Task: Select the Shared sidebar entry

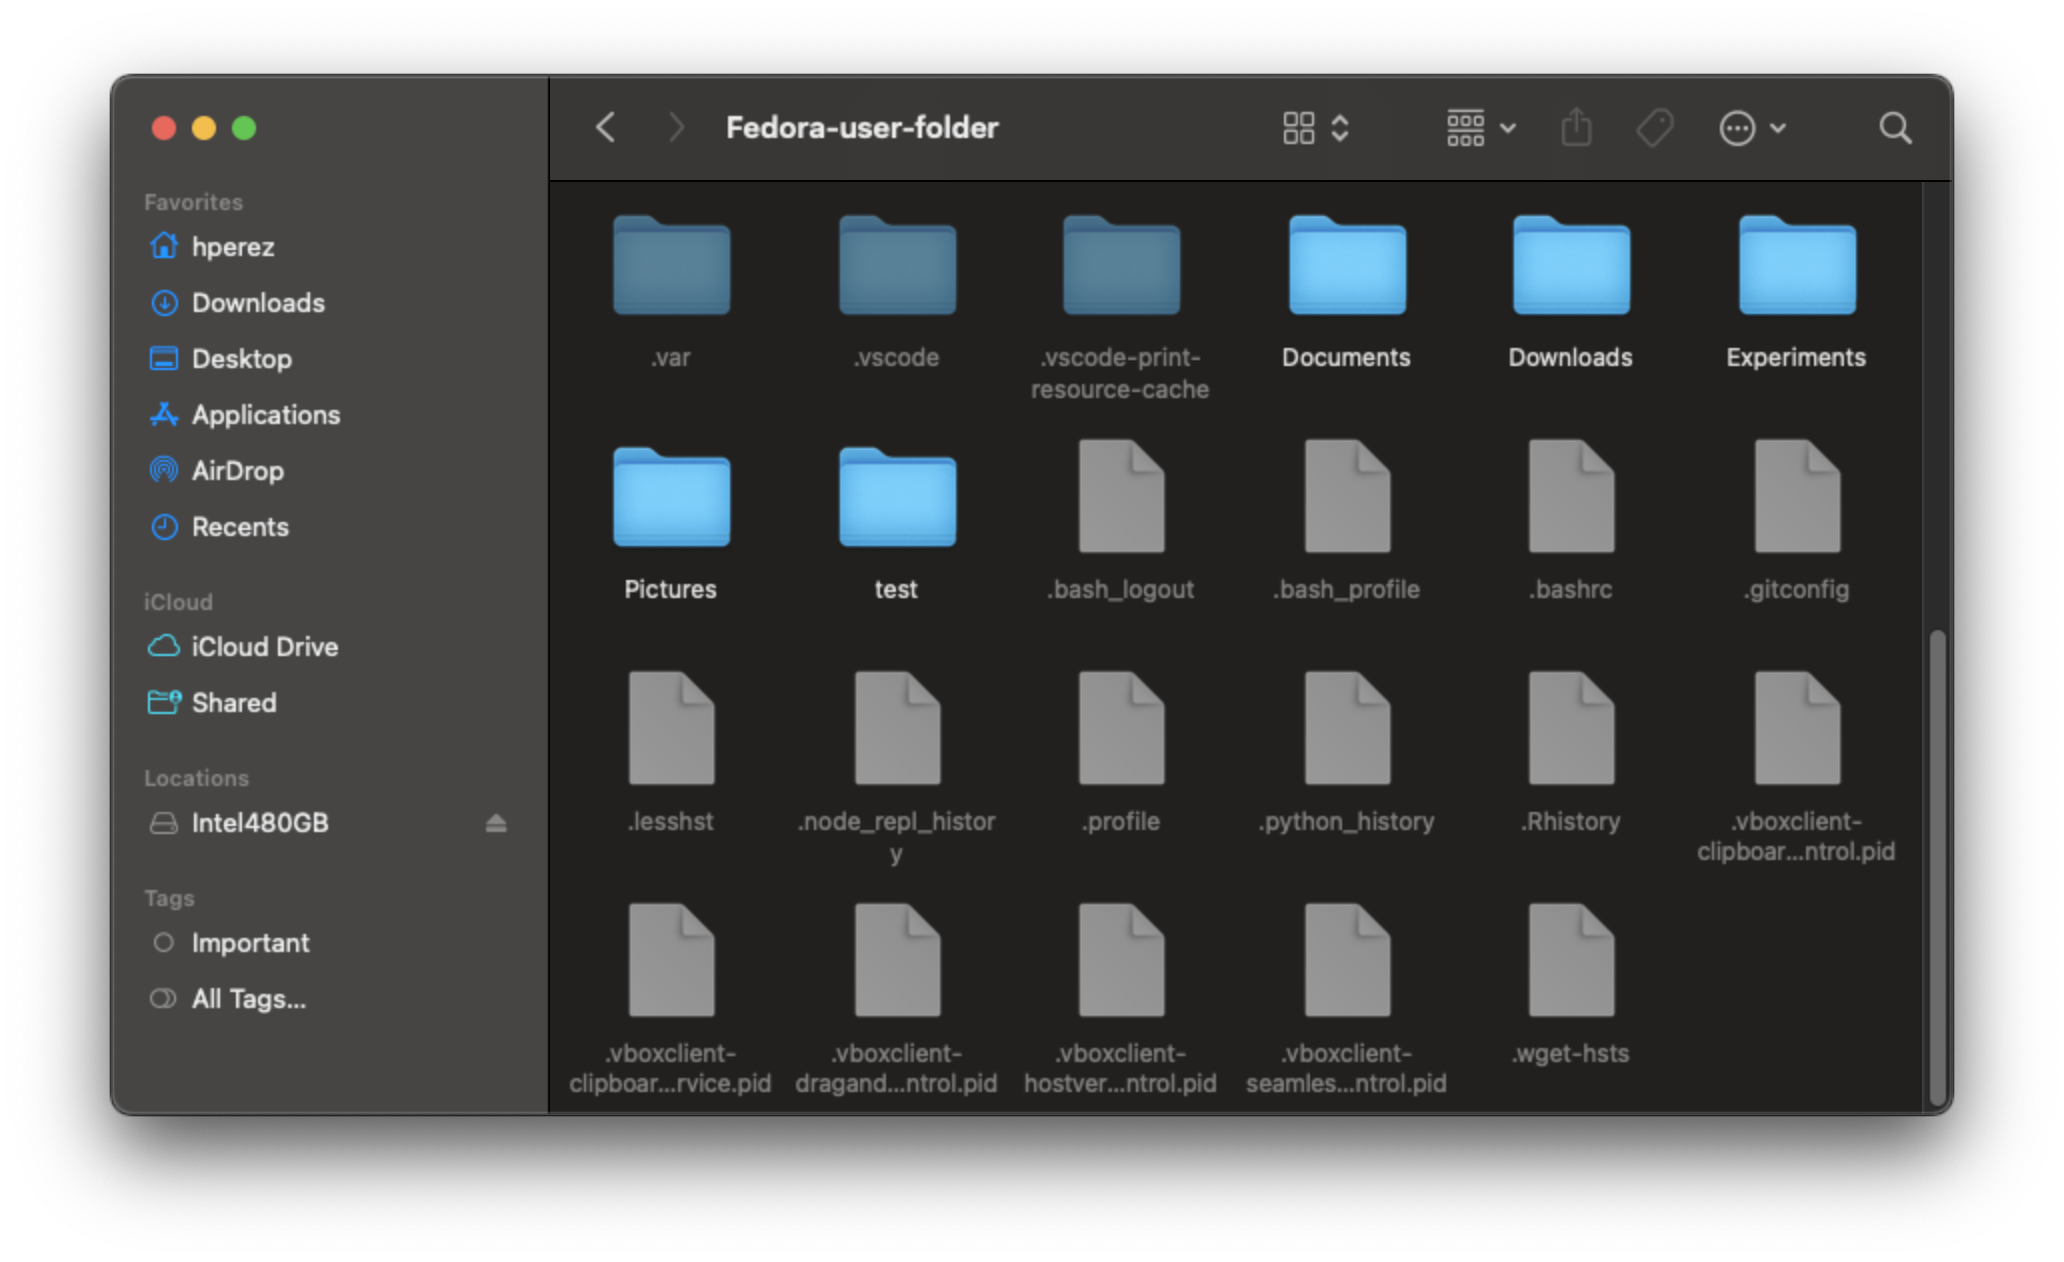Action: [233, 702]
